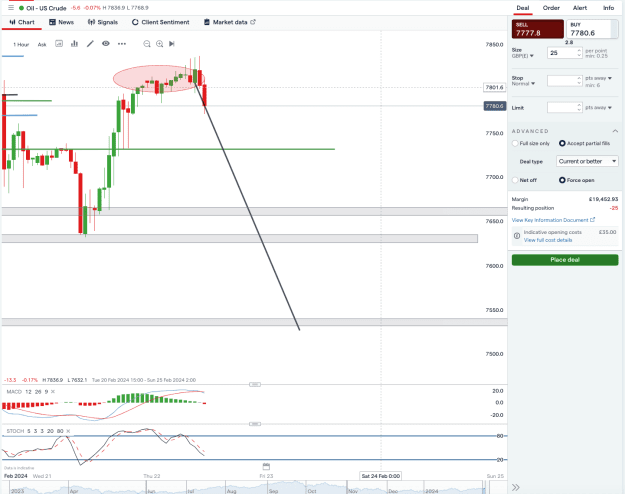Switch to the Chart tab
Viewport: 625px width, 494px height.
click(22, 22)
